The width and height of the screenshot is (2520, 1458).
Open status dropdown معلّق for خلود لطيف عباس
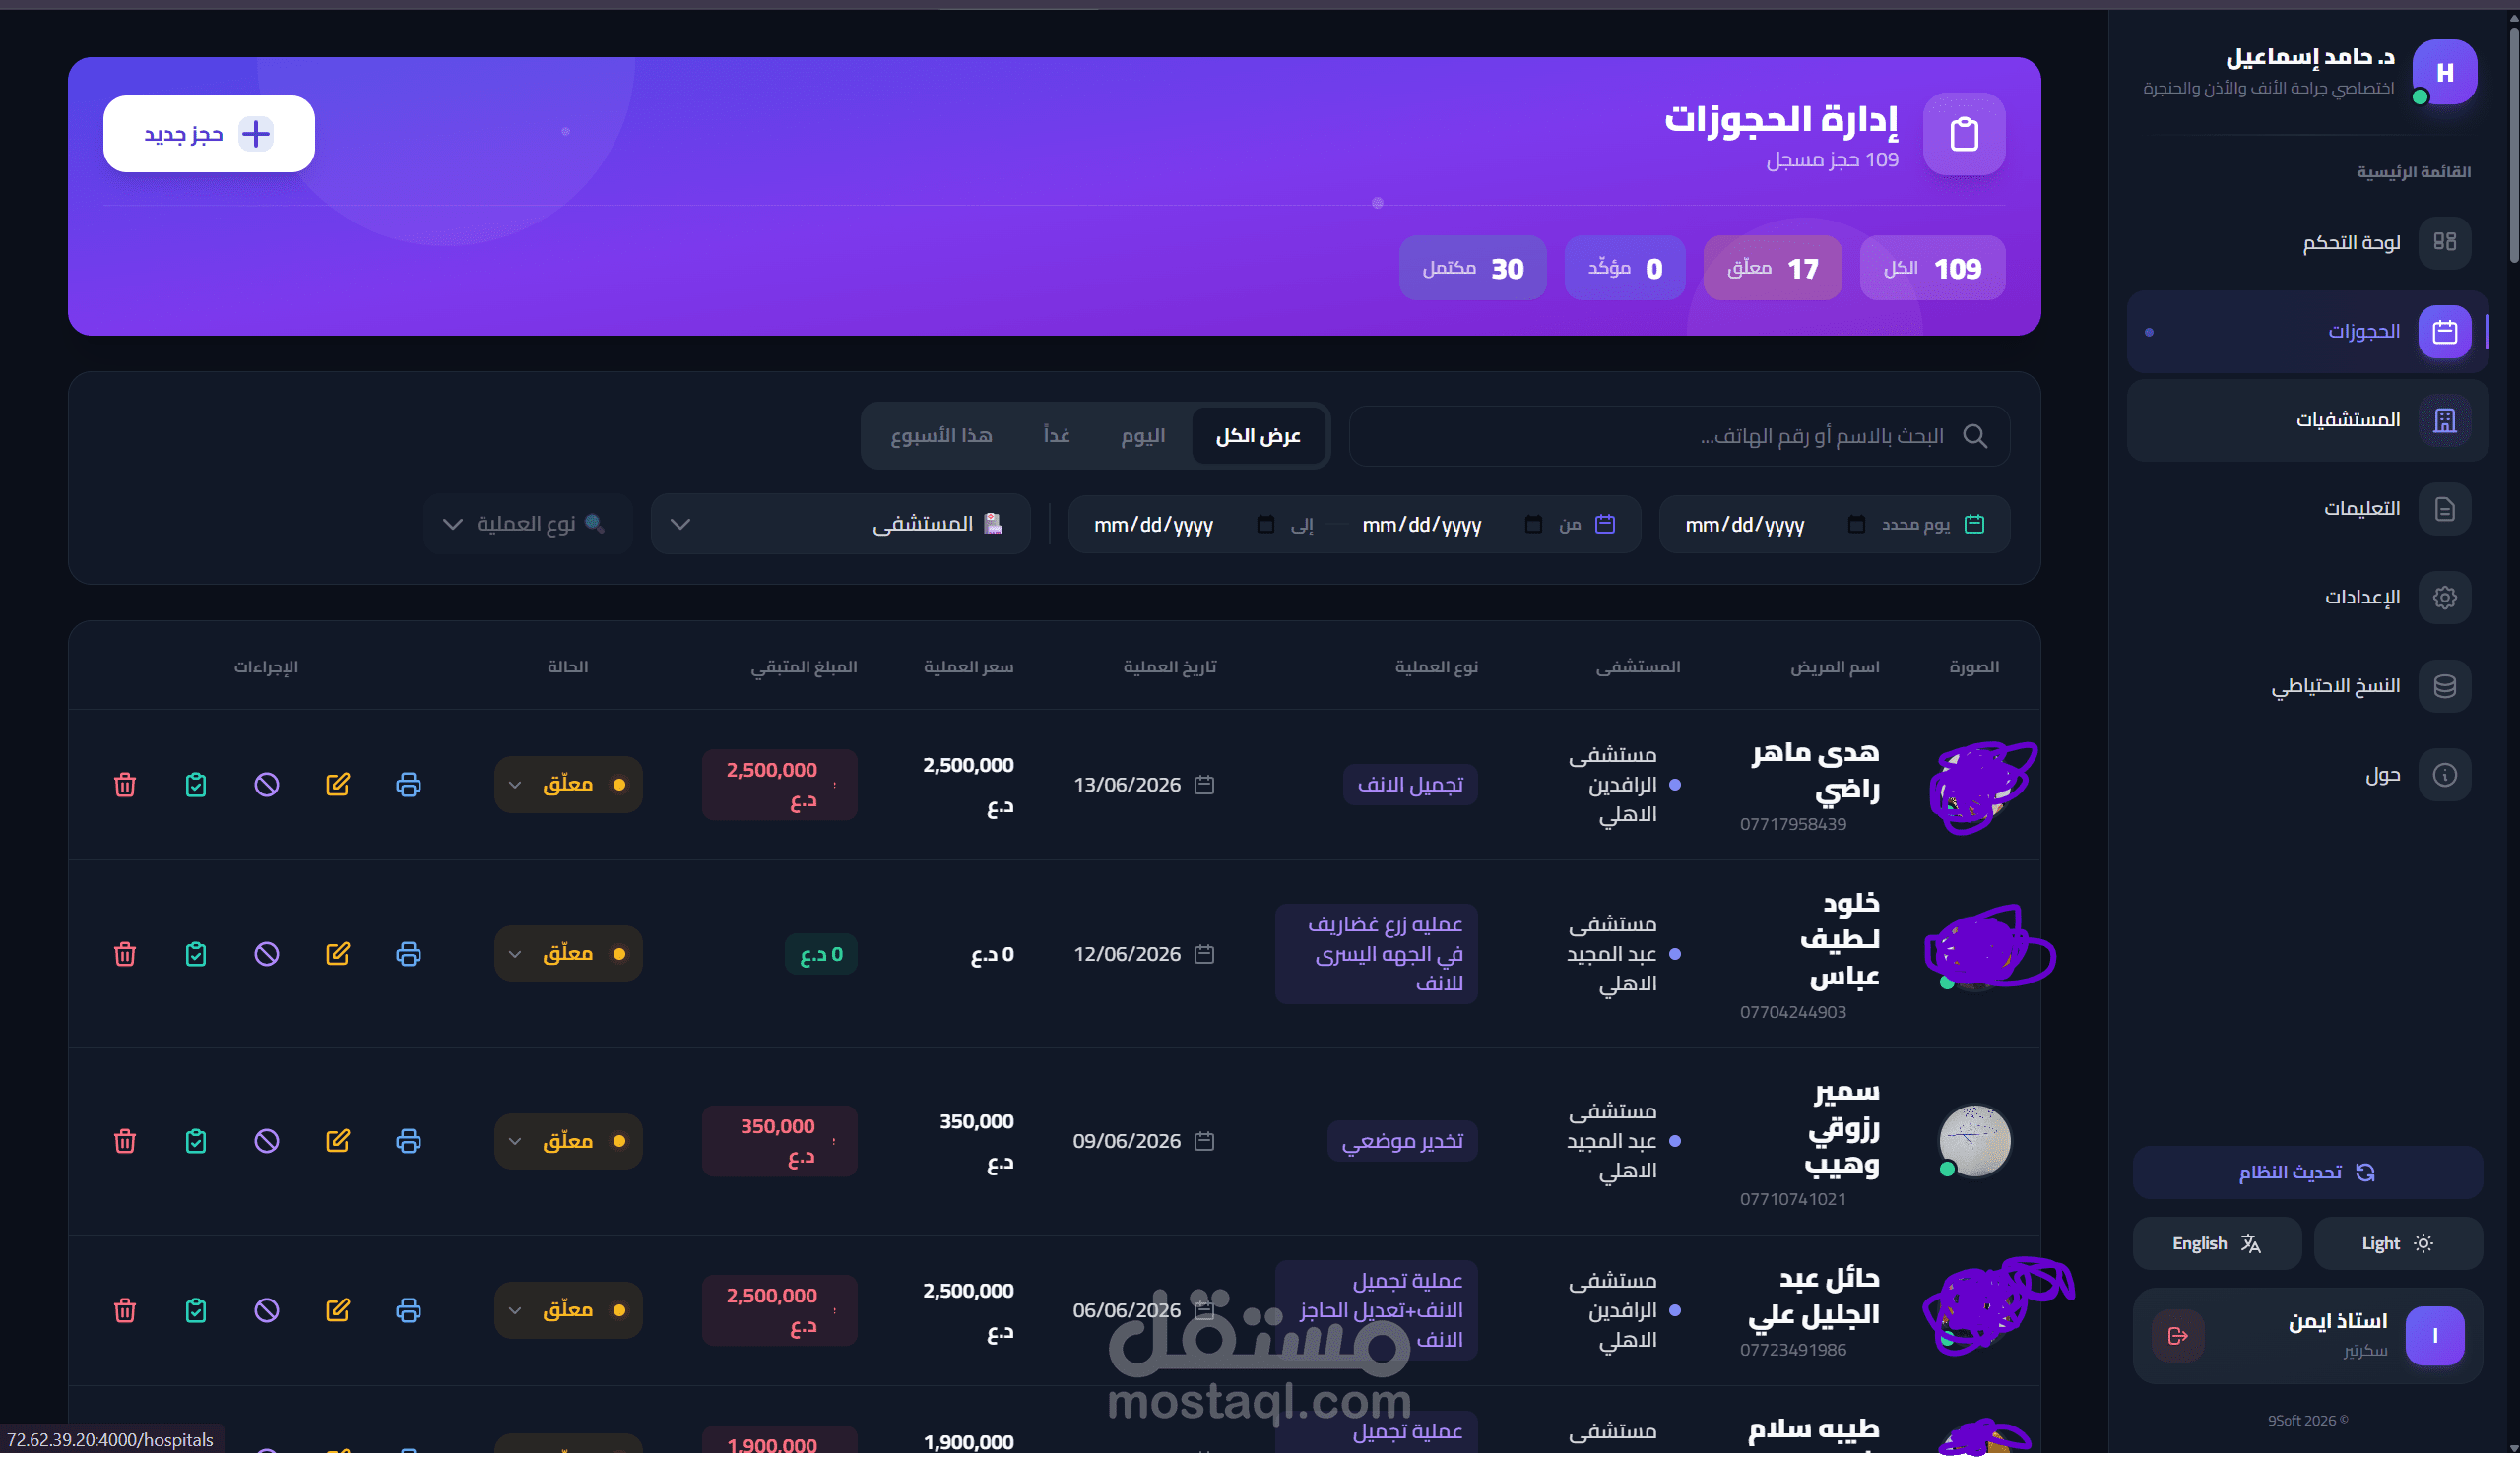click(568, 954)
